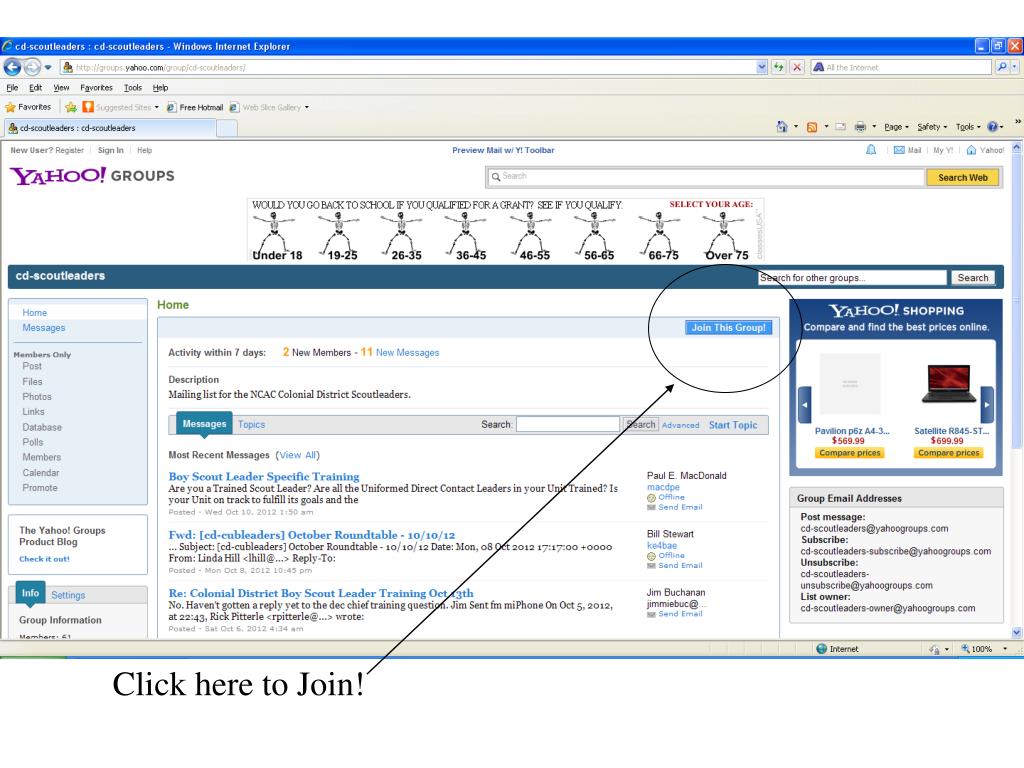The width and height of the screenshot is (1024, 768).
Task: Open the Tools command bar dropdown
Action: tap(968, 127)
